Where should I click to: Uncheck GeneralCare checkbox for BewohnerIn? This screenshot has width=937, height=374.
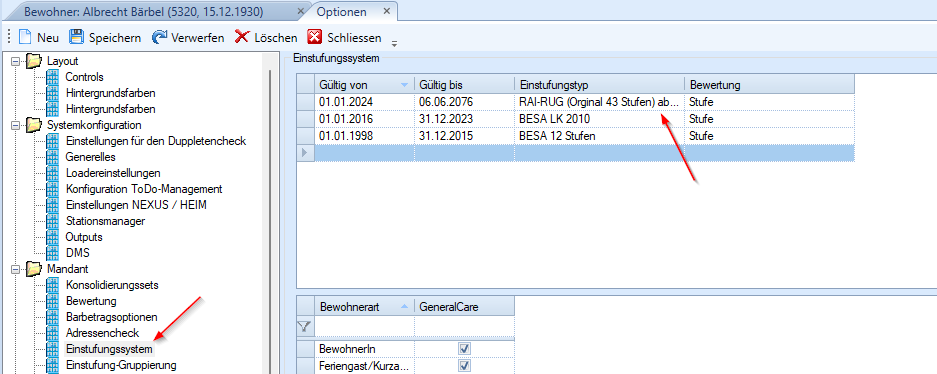(464, 348)
